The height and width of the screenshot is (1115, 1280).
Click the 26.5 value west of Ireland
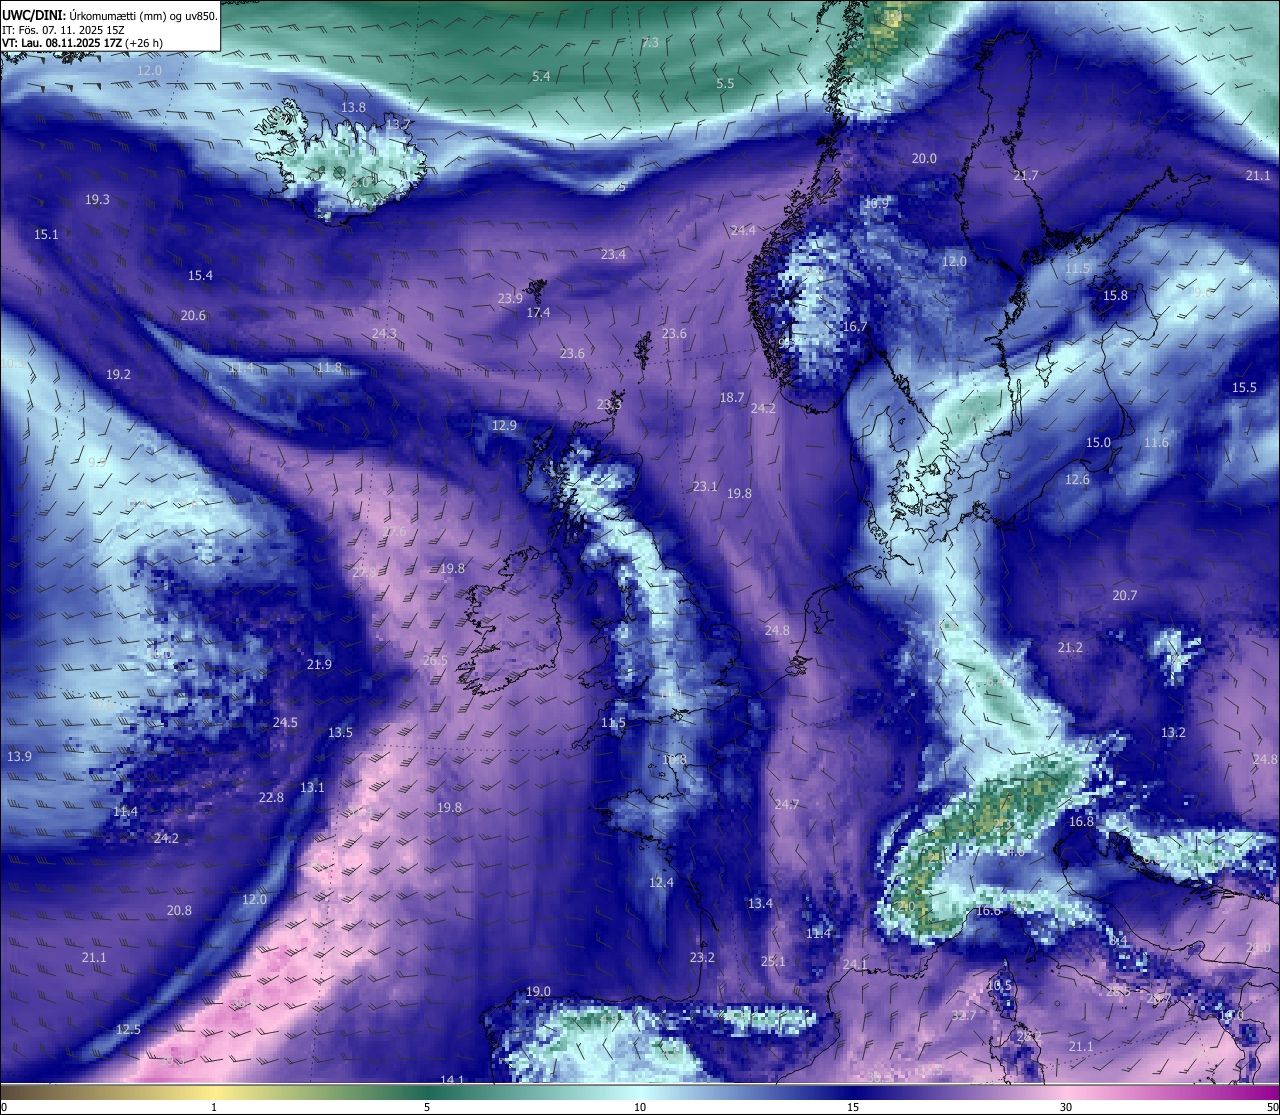[435, 661]
